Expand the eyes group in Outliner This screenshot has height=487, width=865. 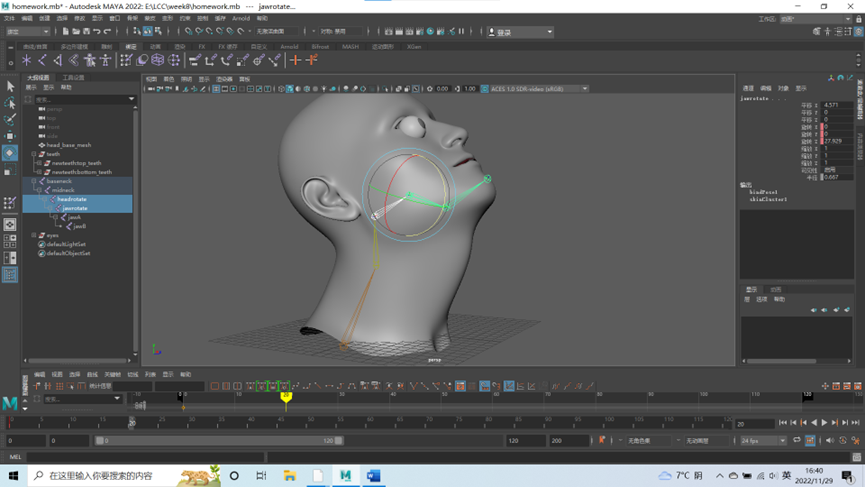(x=34, y=235)
